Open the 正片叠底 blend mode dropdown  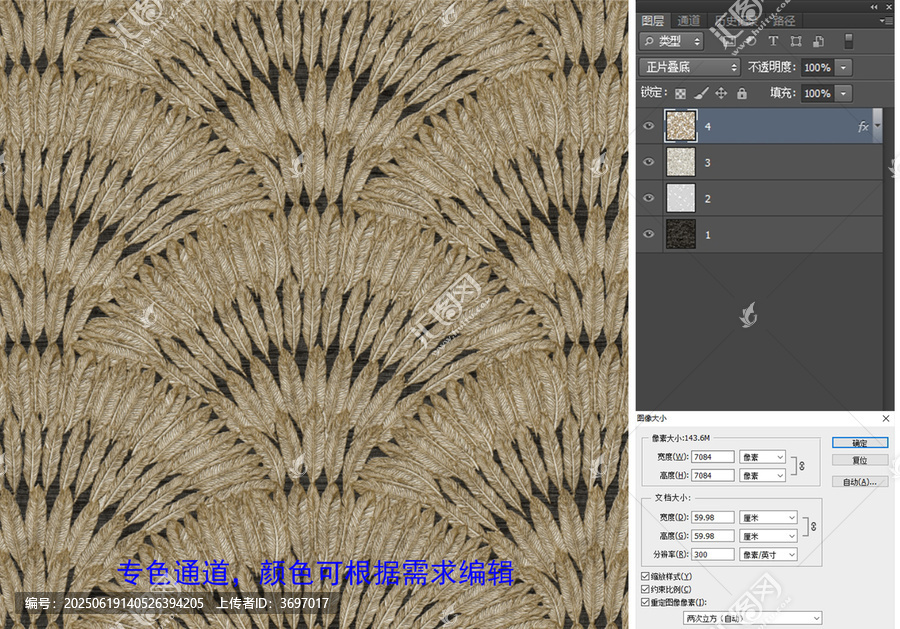coord(689,67)
